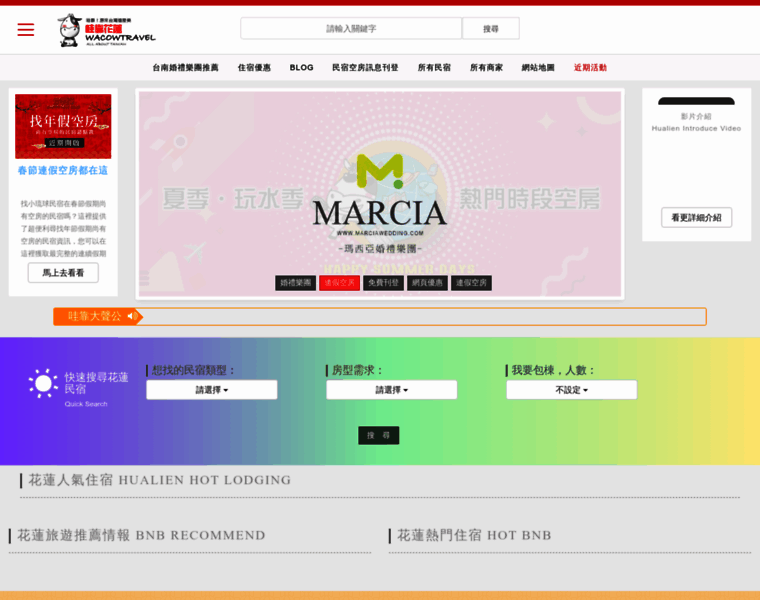Viewport: 760px width, 600px height.
Task: Click the 花蓮旅遊推薦情報 BNB Recommend heading
Action: click(141, 536)
